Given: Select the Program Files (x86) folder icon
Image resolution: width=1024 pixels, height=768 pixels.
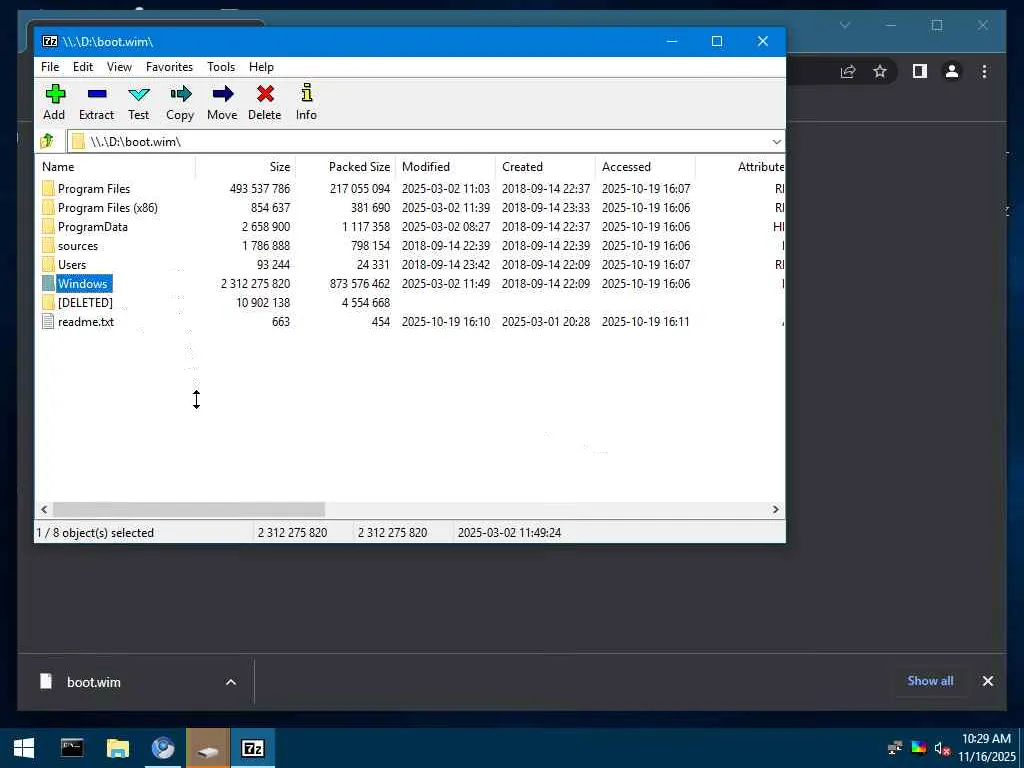Looking at the screenshot, I should 48,208.
